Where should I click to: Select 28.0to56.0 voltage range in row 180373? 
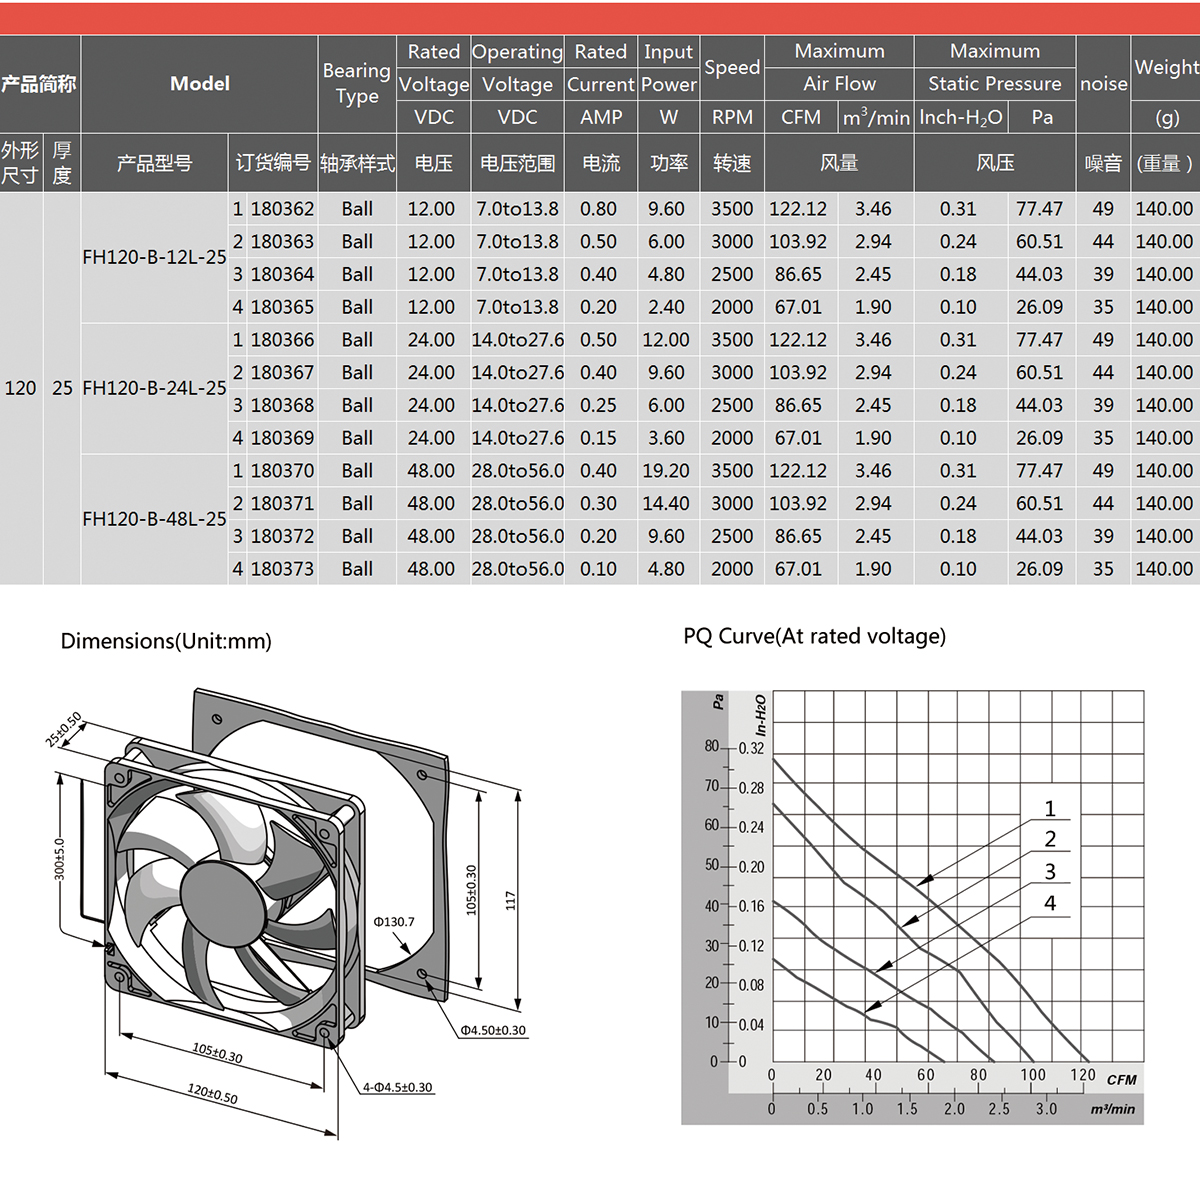(518, 569)
